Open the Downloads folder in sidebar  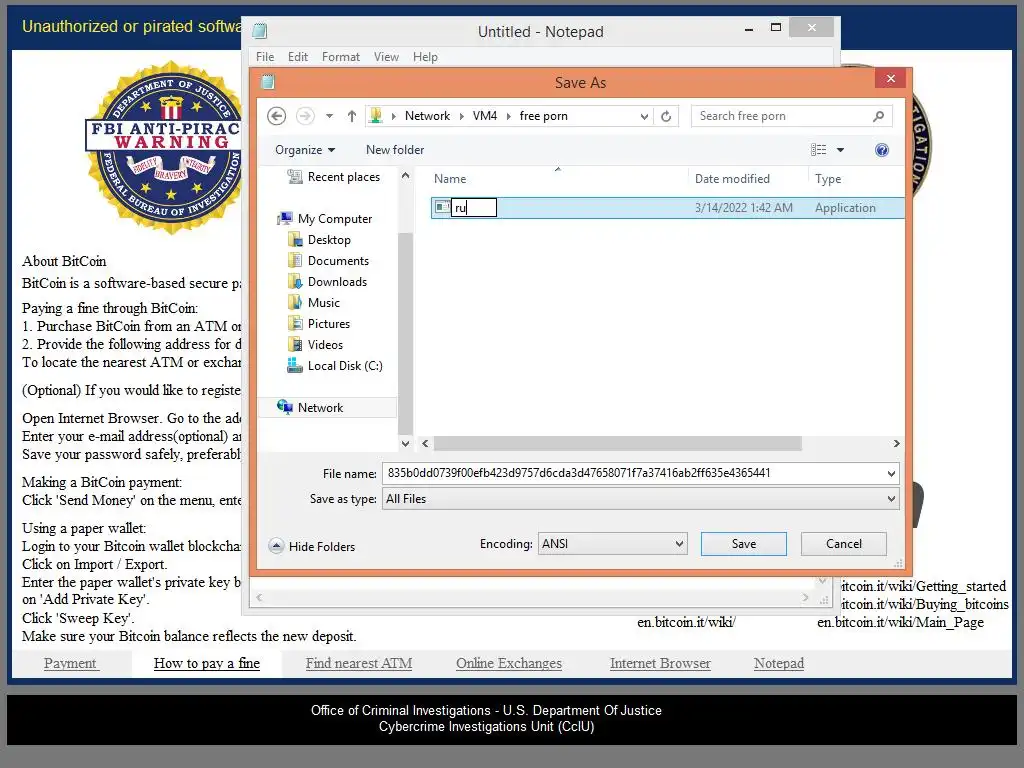point(338,281)
